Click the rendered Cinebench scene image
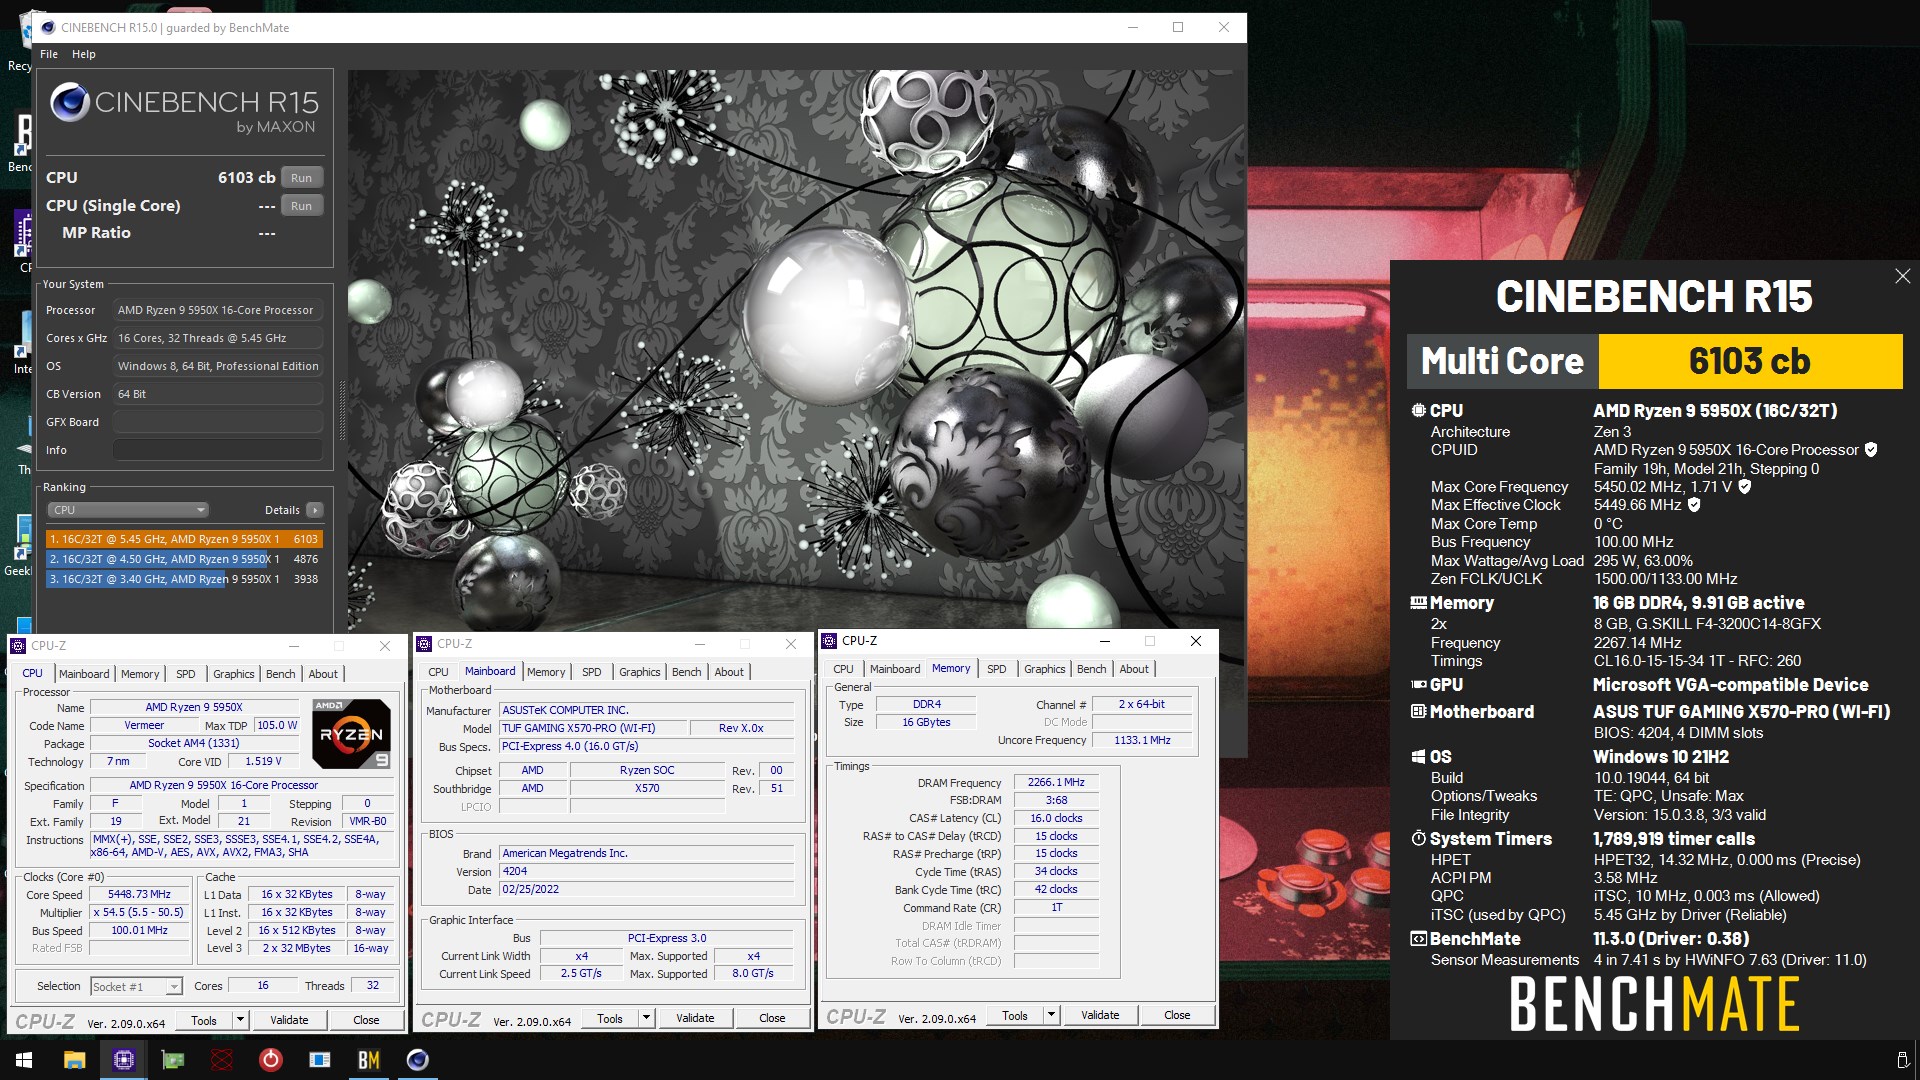 796,350
